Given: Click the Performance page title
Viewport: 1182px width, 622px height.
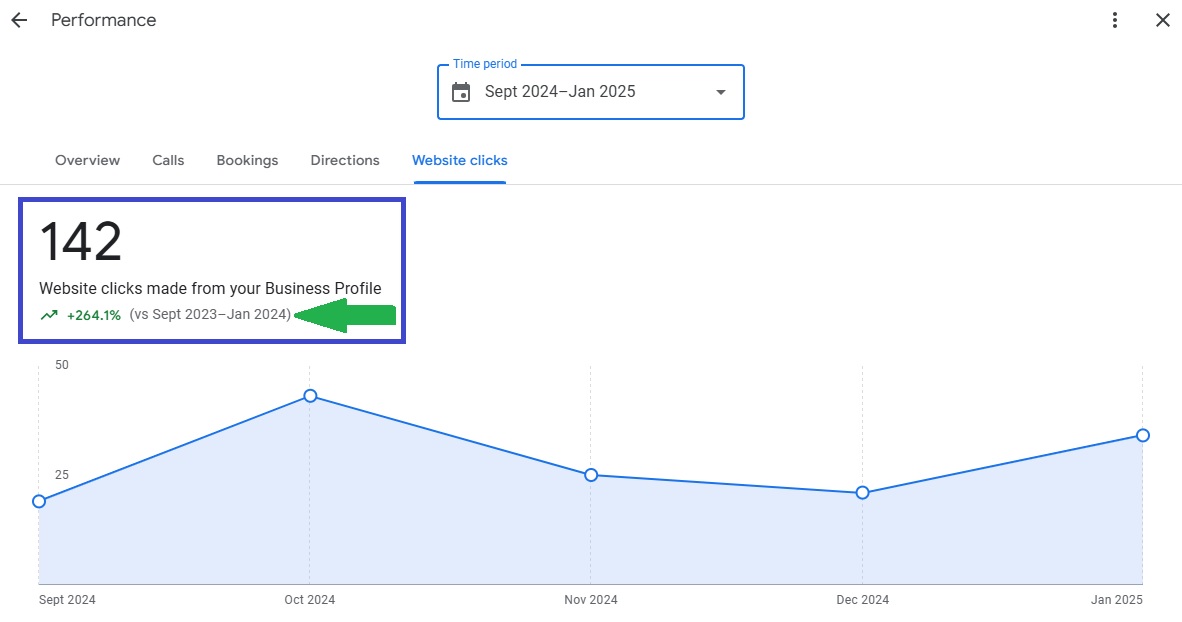Looking at the screenshot, I should click(103, 20).
